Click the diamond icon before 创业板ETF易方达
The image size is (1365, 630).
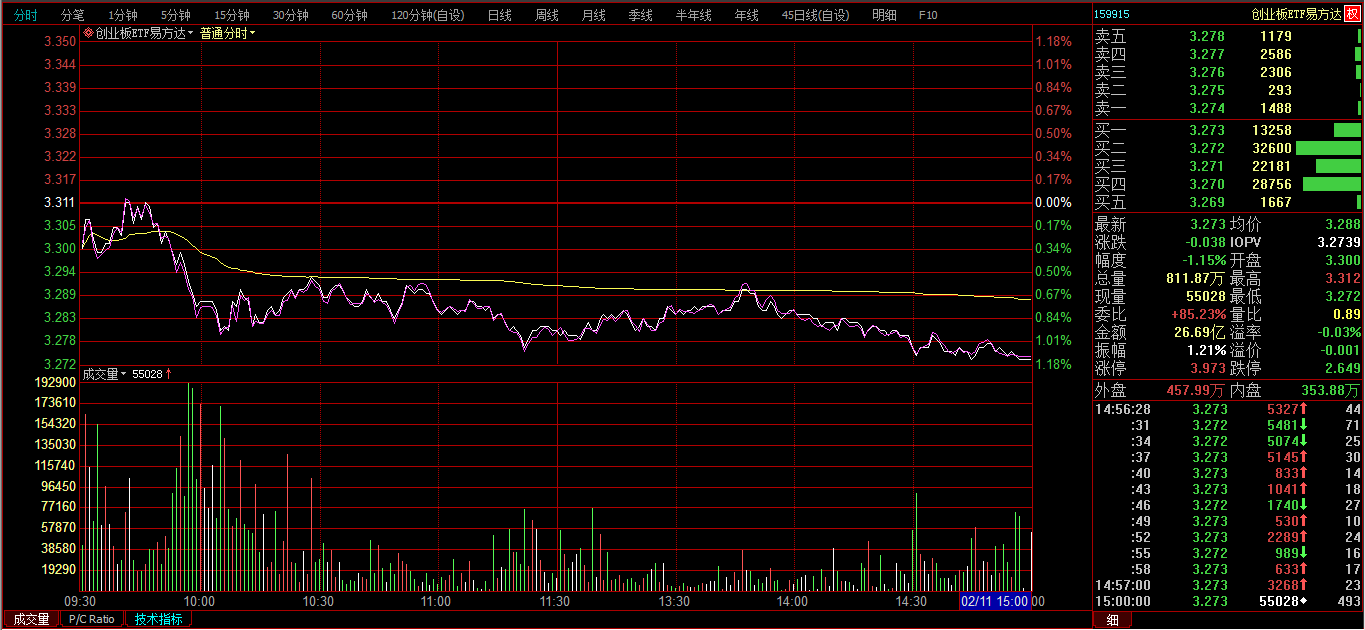click(x=88, y=33)
